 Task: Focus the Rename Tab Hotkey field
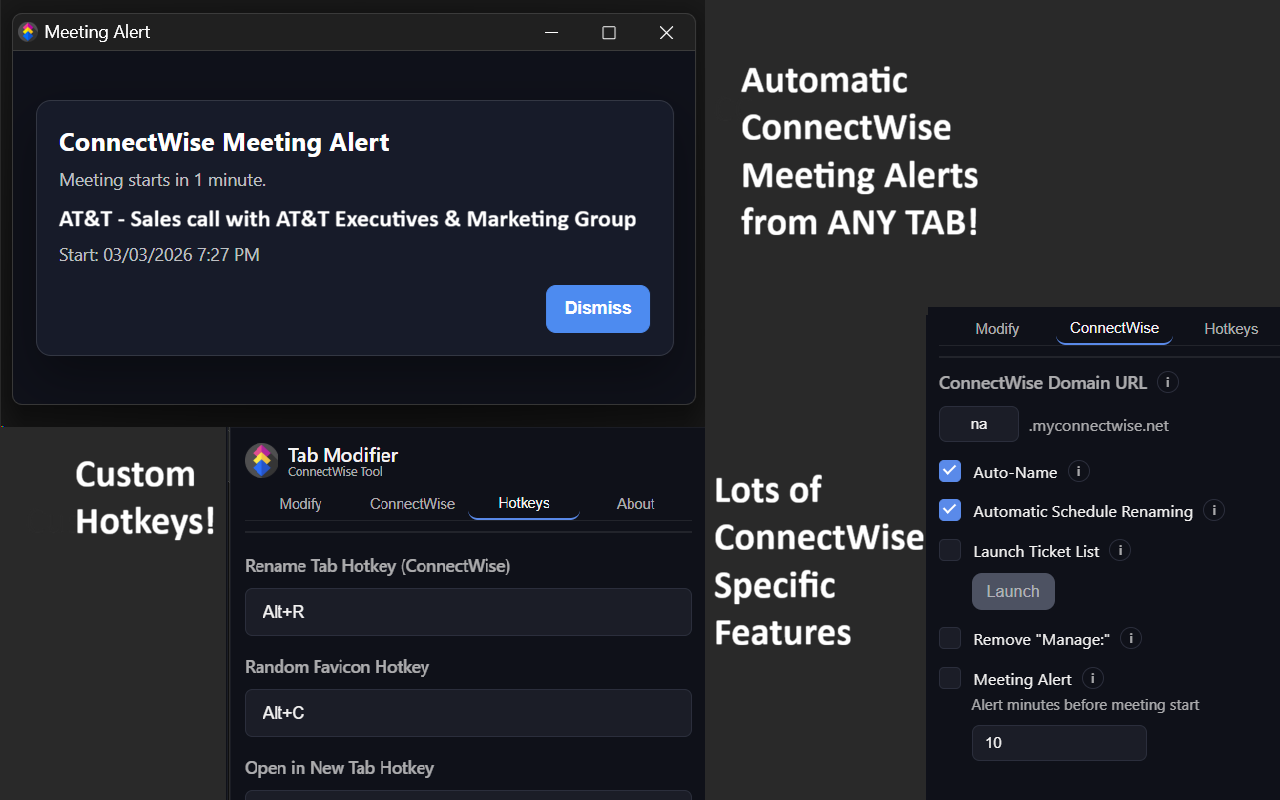pyautogui.click(x=468, y=612)
